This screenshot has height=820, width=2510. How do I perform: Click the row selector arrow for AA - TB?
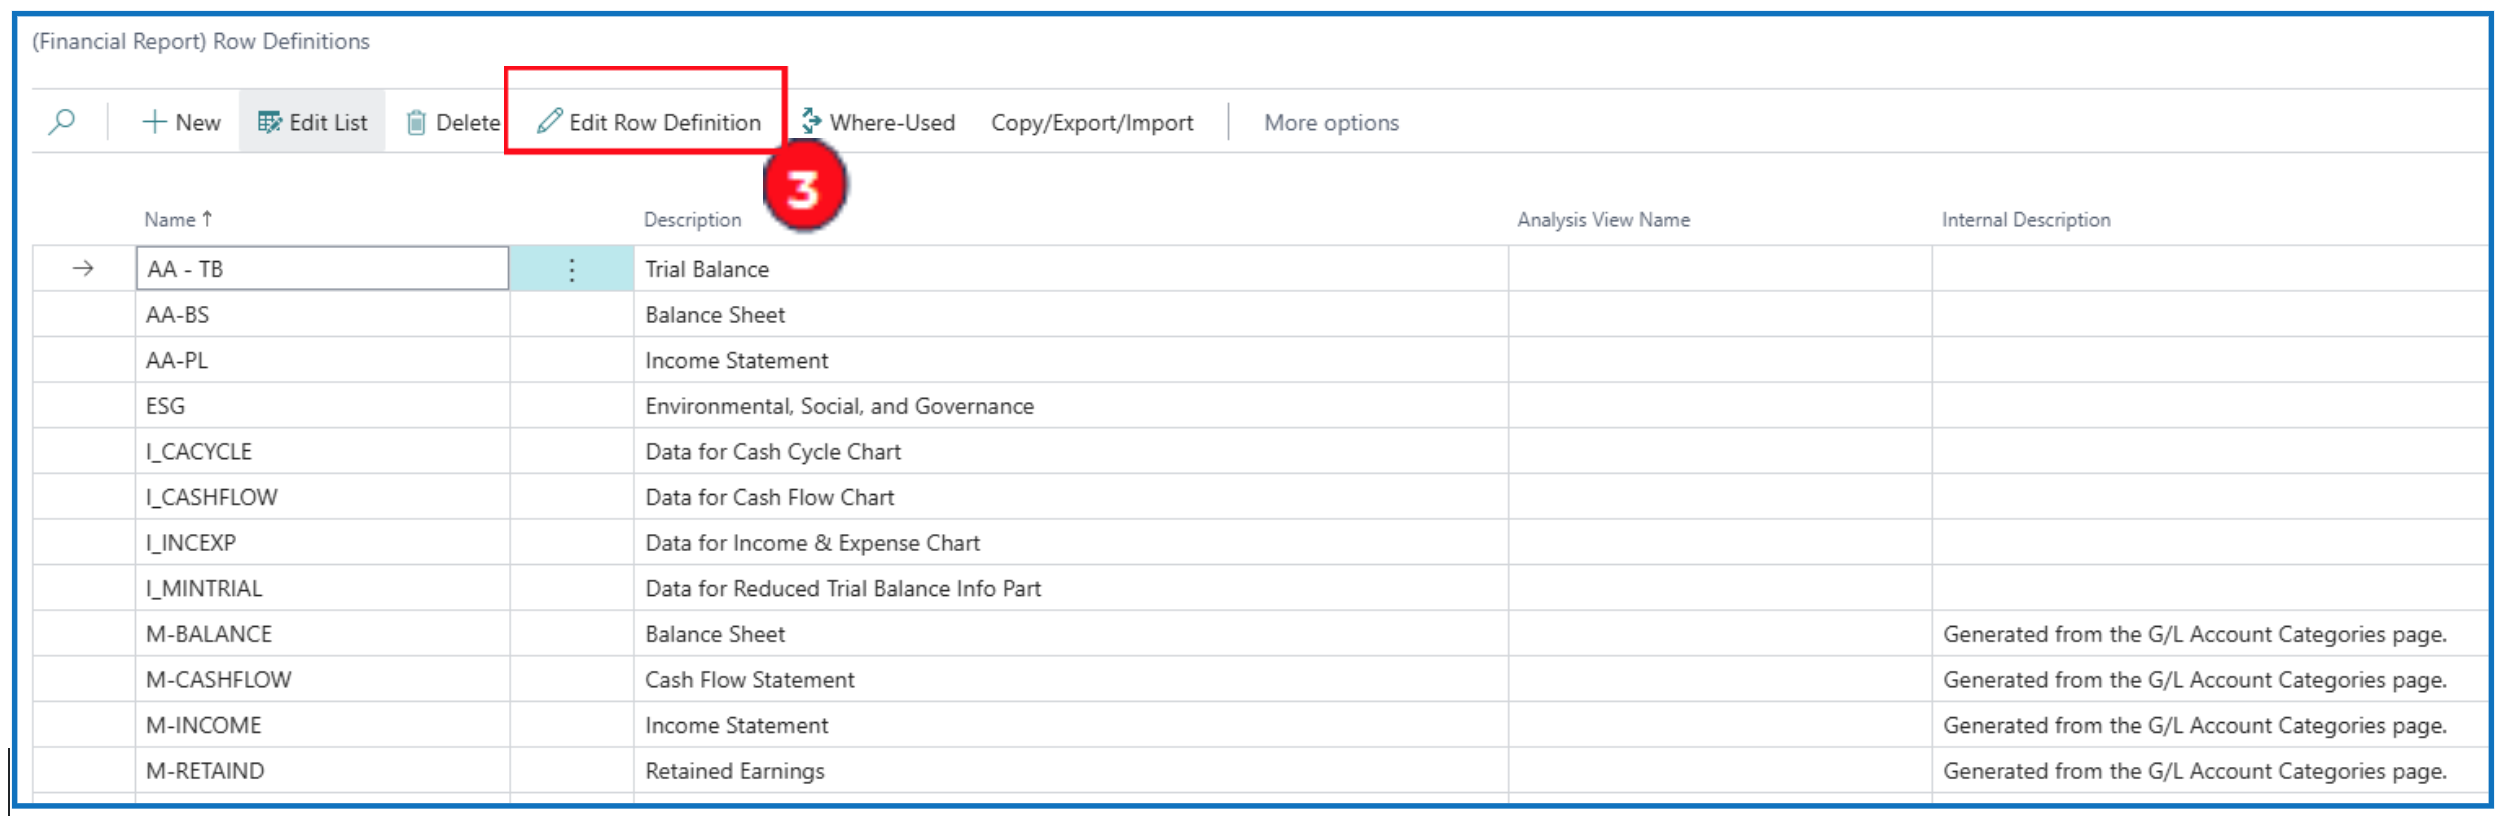coord(83,269)
